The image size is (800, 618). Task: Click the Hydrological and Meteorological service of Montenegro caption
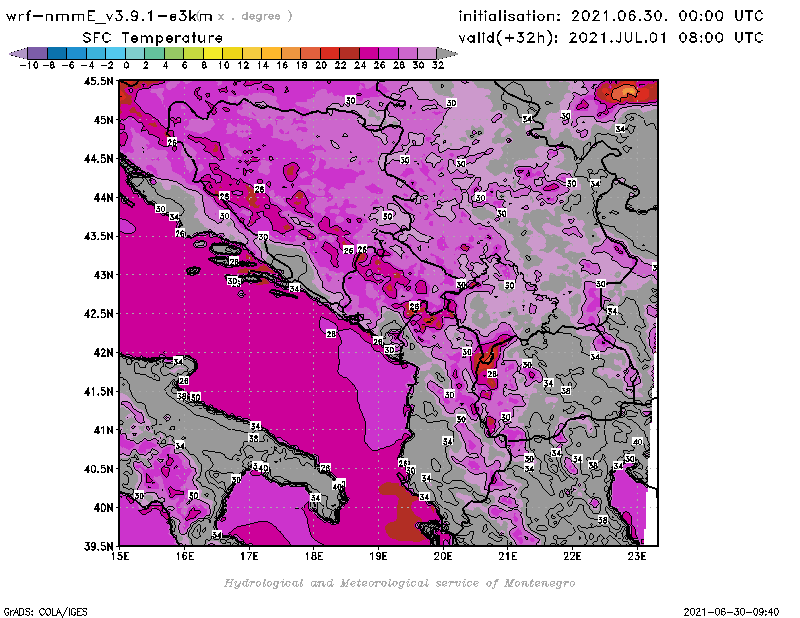click(399, 583)
